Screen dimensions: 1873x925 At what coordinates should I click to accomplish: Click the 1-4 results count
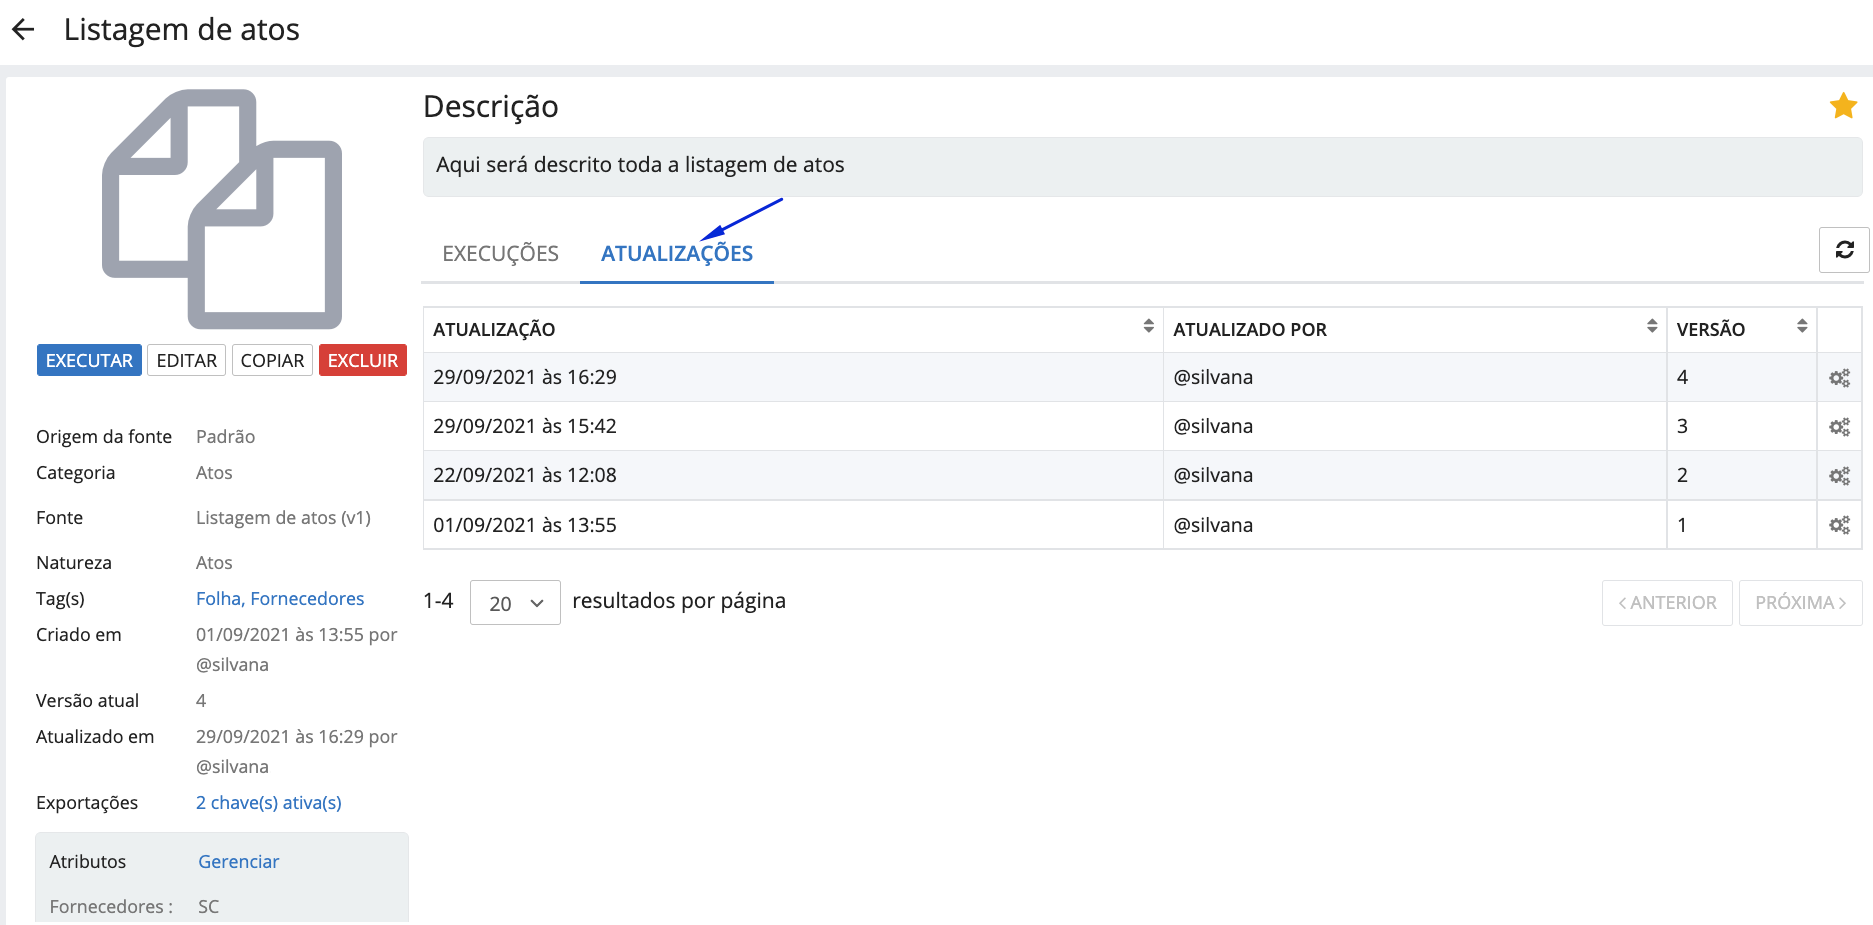438,601
